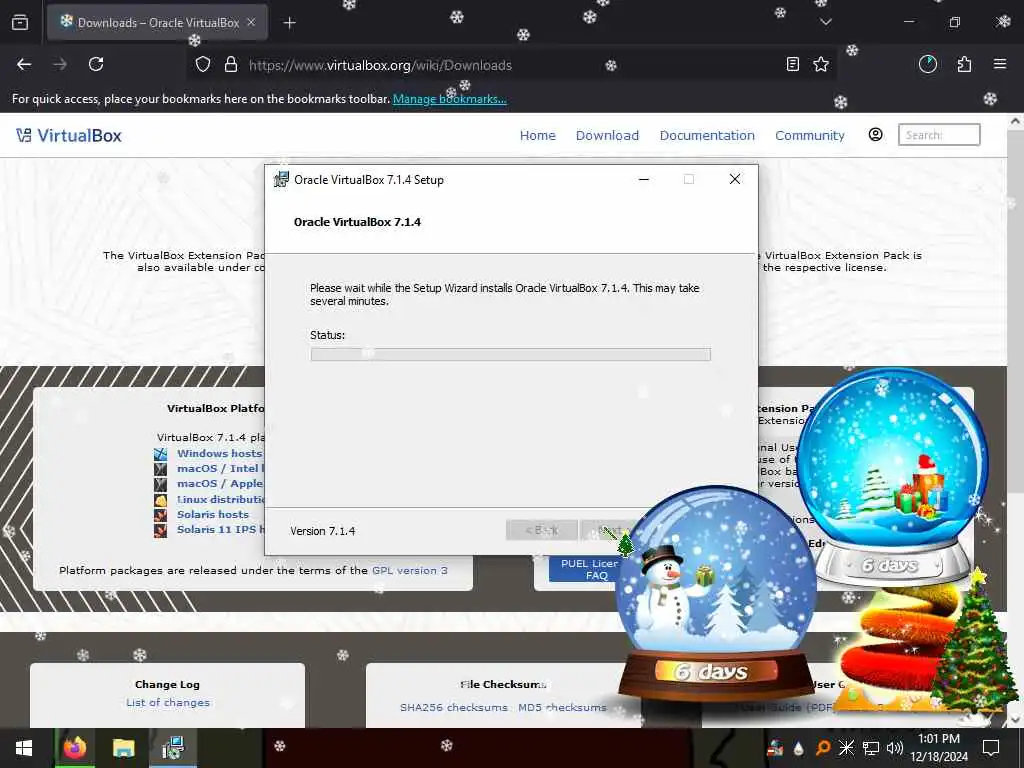
Task: Click the Linux distributions penguin icon
Action: (x=161, y=500)
